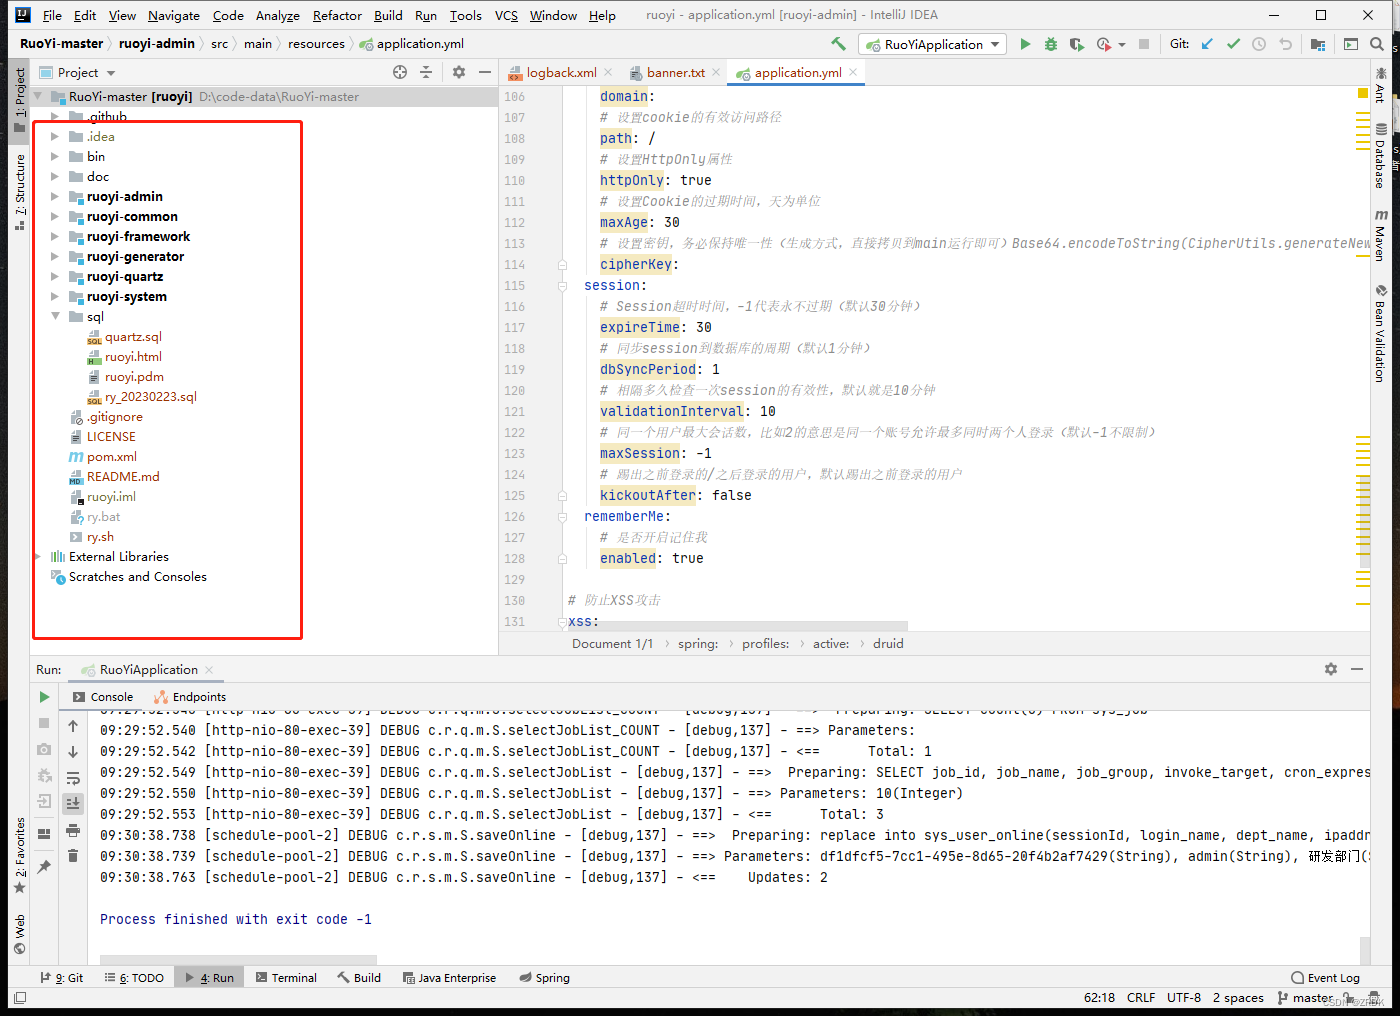Hide the Project panel with minus icon
1400x1016 pixels.
[485, 72]
